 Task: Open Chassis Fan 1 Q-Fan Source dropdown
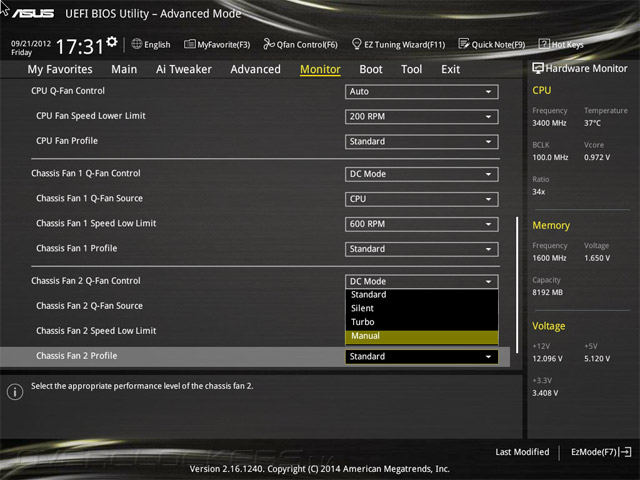tap(422, 199)
